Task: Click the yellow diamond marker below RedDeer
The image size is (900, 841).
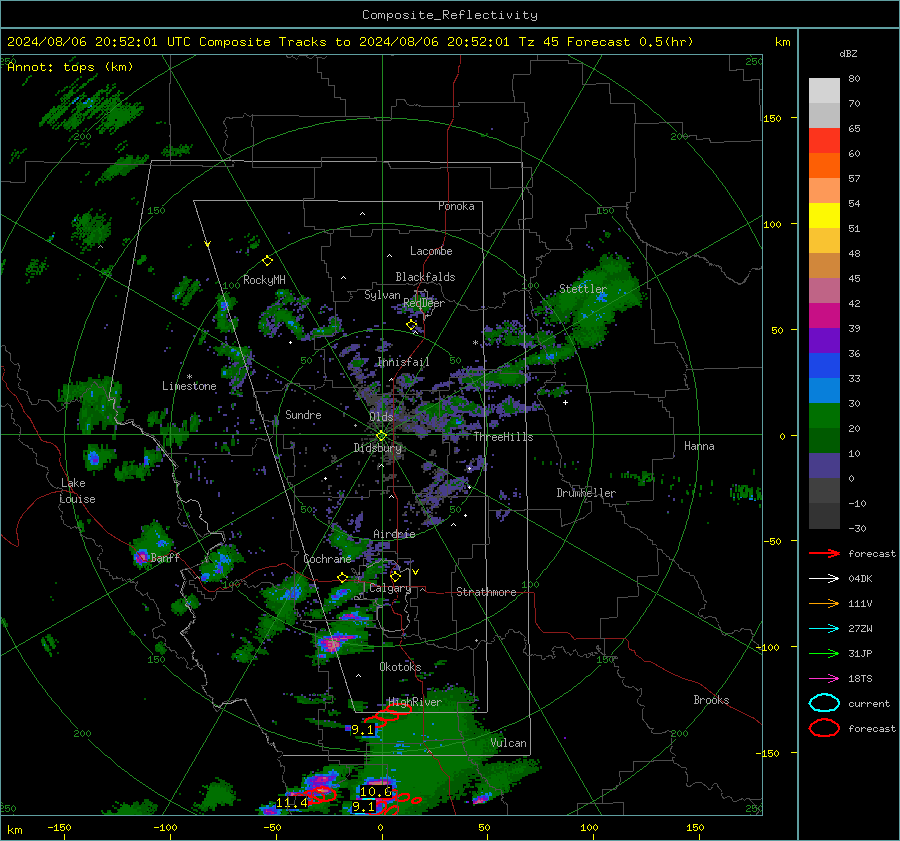Action: click(411, 325)
